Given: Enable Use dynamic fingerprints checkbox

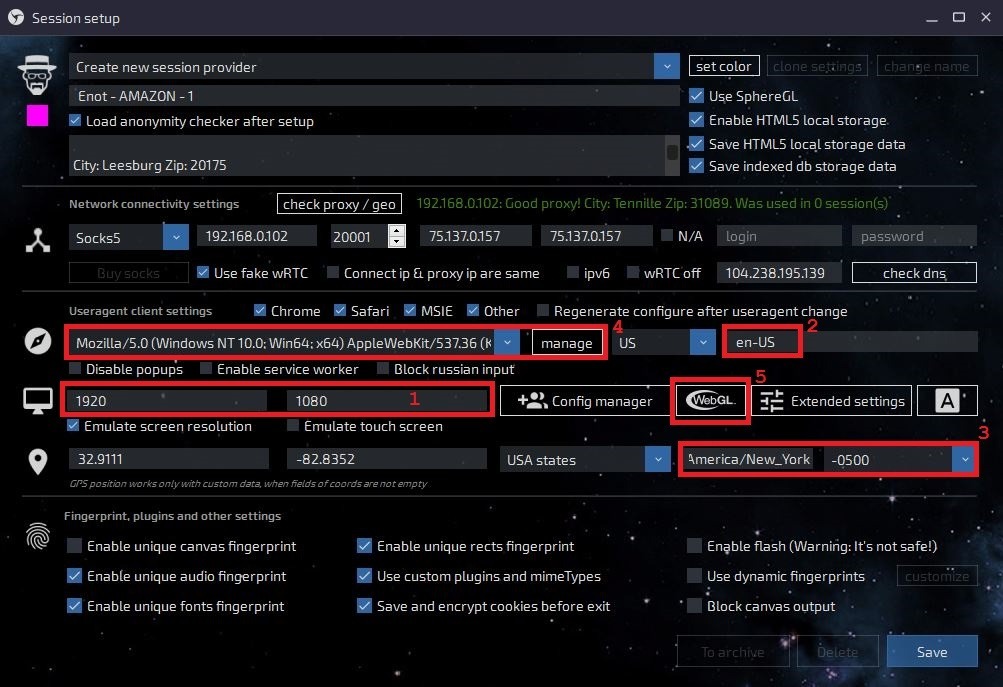Looking at the screenshot, I should (x=694, y=576).
